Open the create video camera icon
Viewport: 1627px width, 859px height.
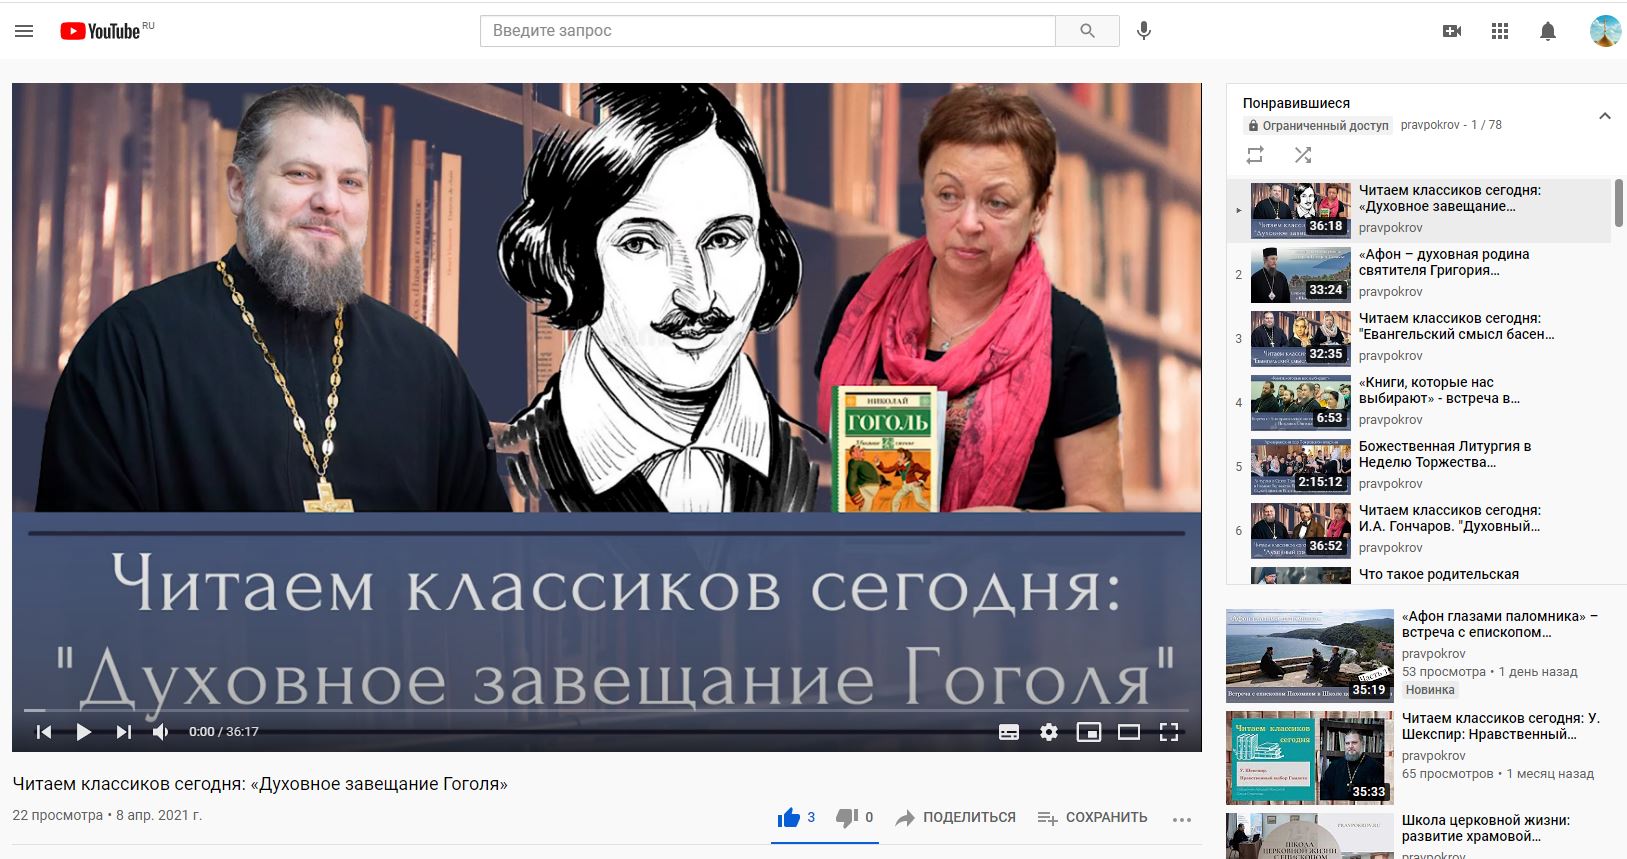pyautogui.click(x=1452, y=31)
